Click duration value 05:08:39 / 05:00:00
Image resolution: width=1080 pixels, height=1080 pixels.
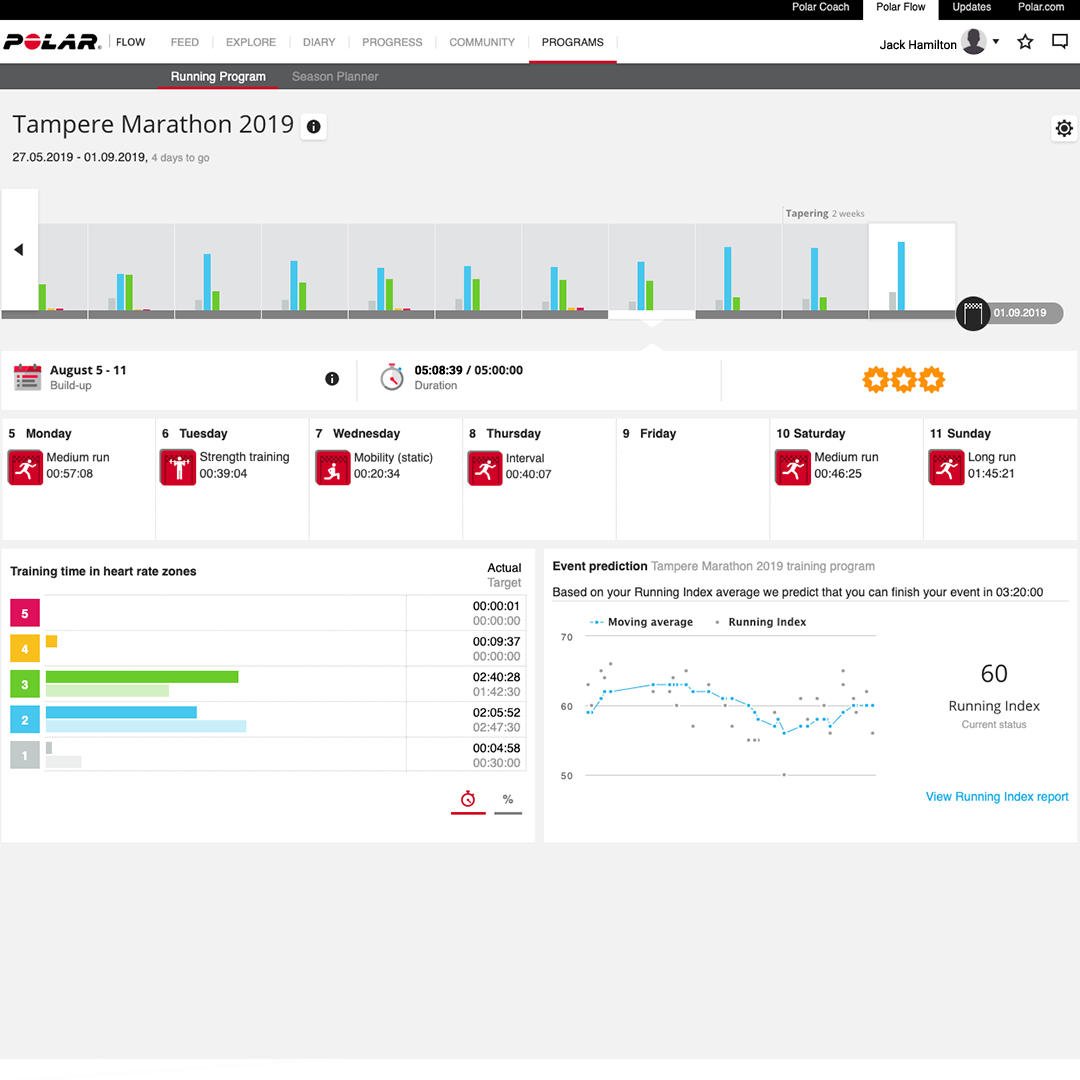[468, 371]
